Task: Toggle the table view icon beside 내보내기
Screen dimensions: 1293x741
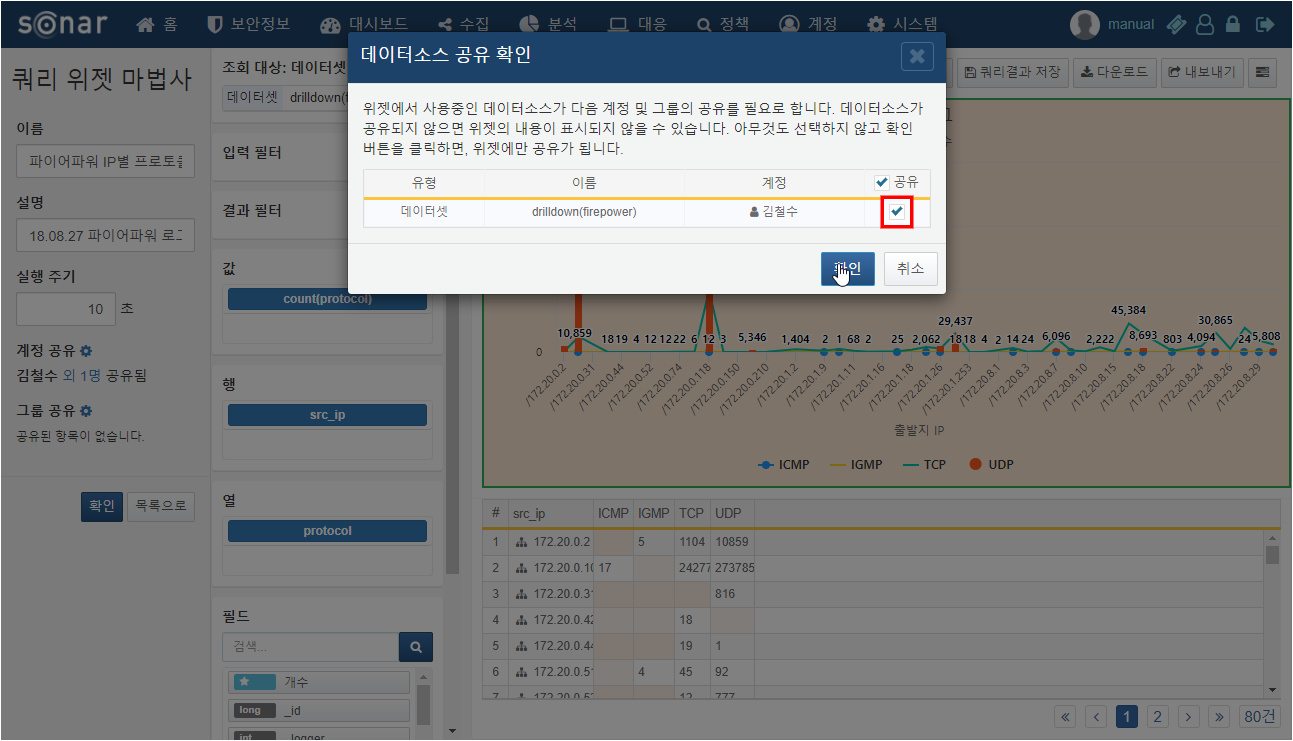Action: pyautogui.click(x=1263, y=72)
